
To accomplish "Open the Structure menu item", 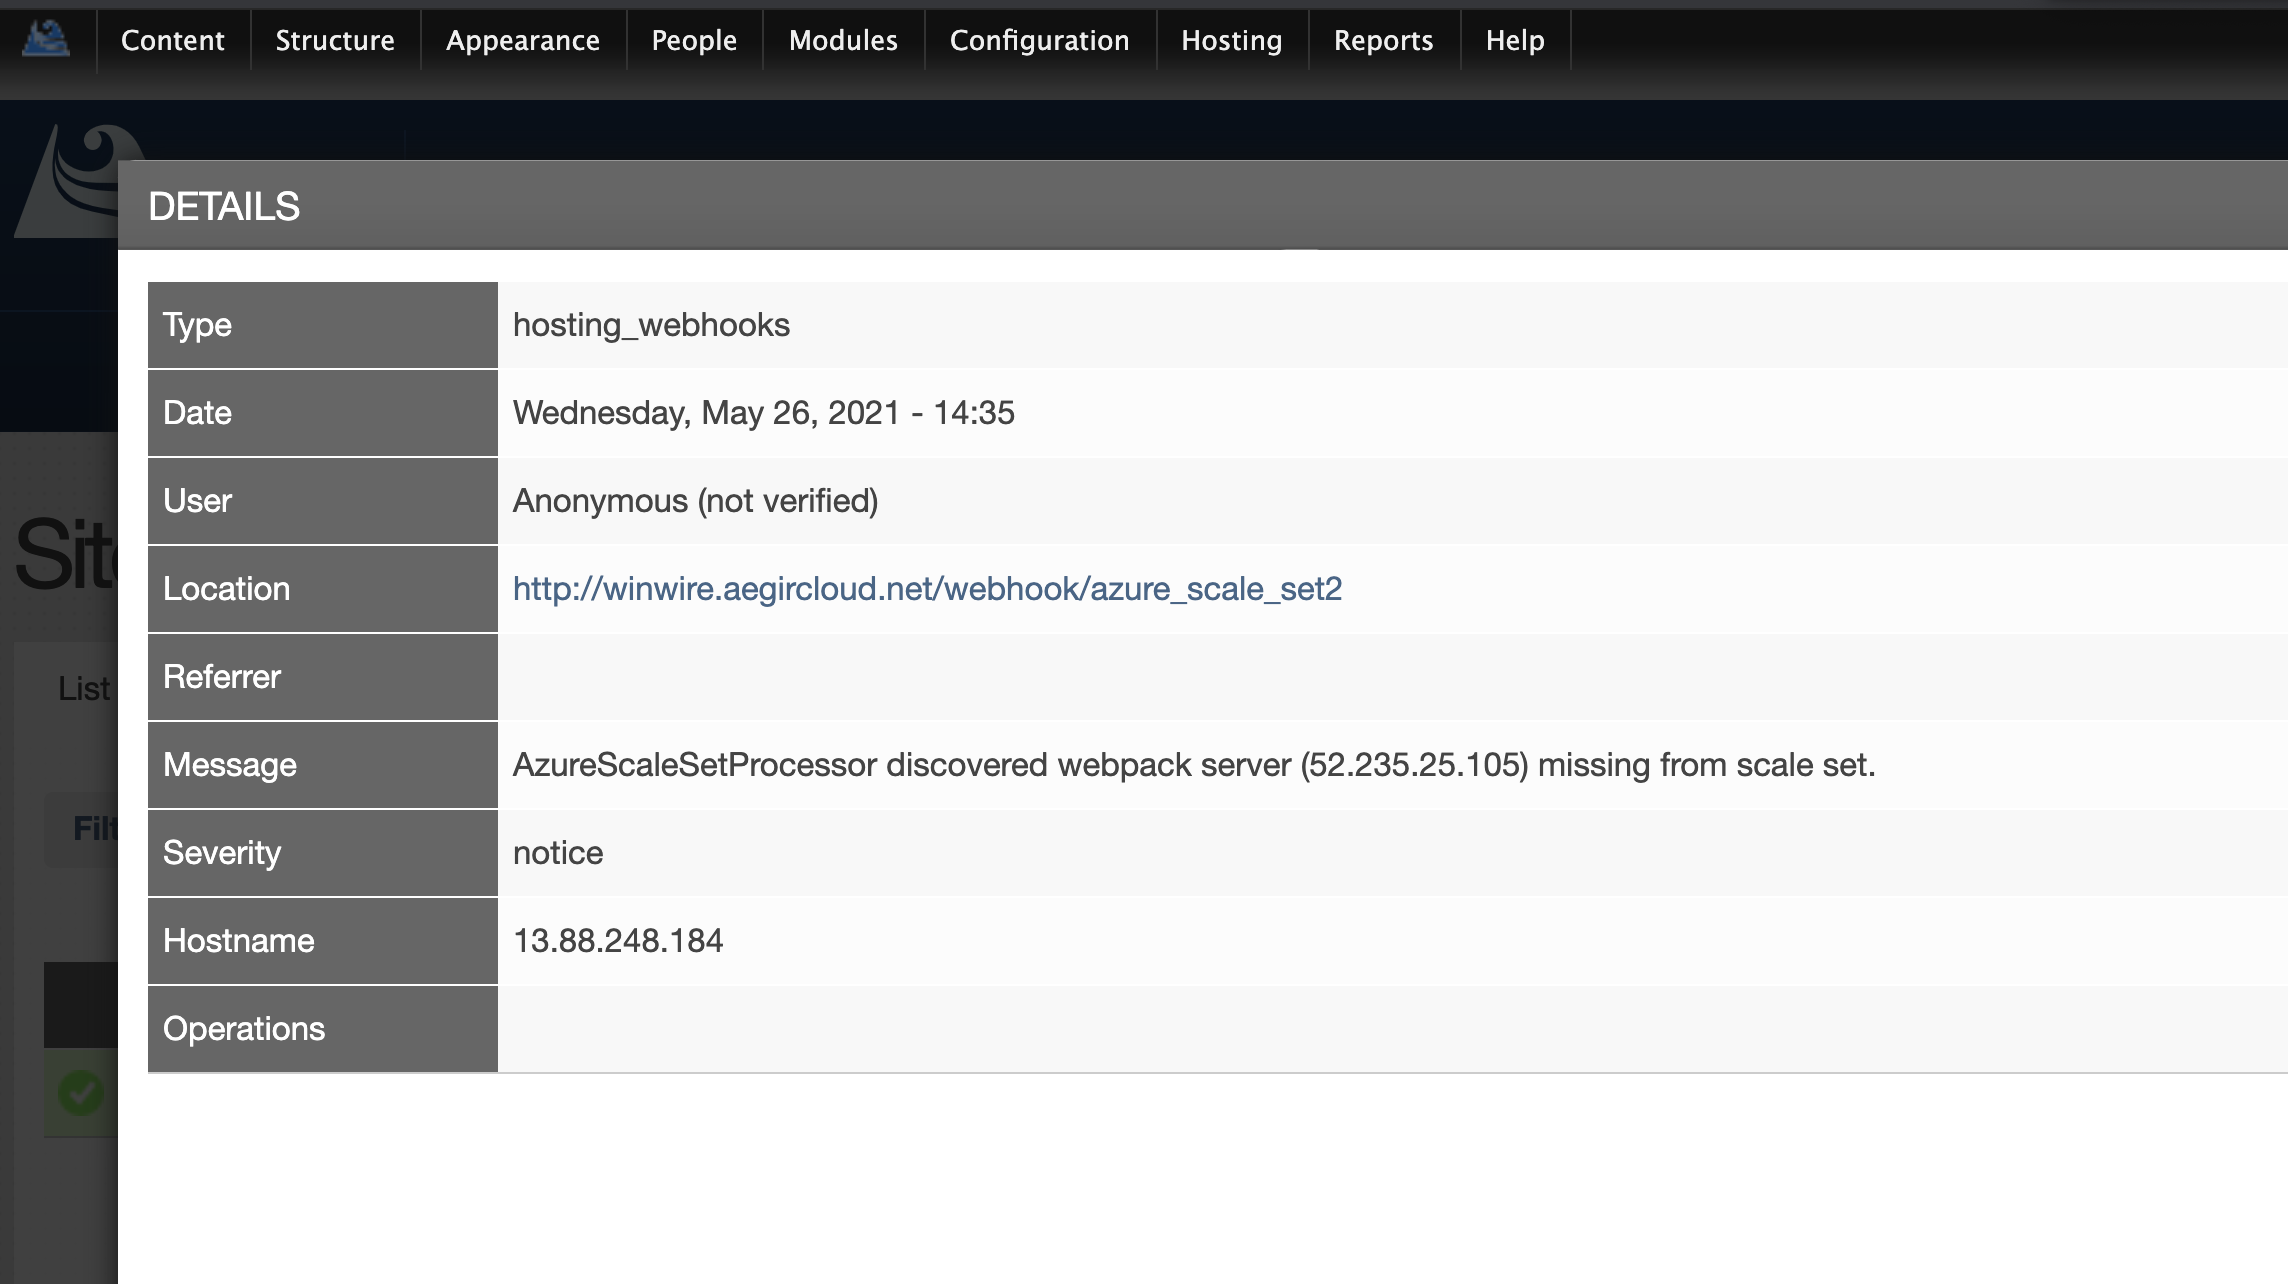I will [333, 39].
